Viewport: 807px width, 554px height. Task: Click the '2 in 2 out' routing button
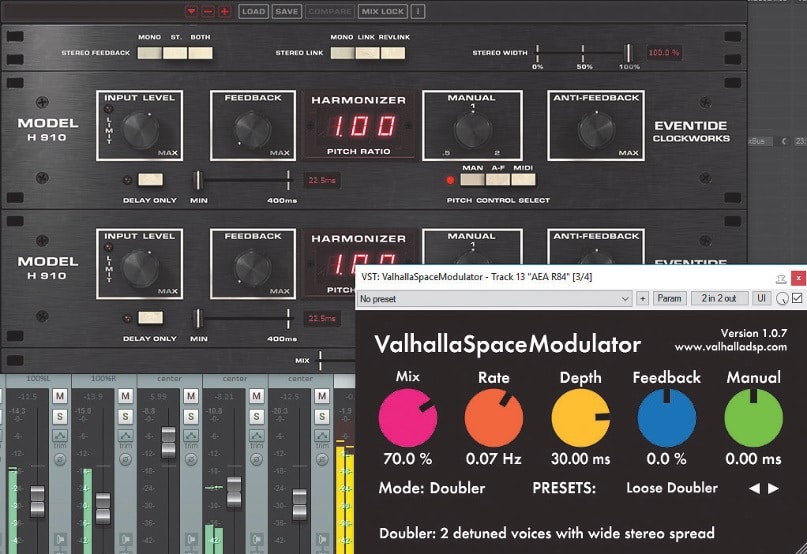pyautogui.click(x=719, y=299)
